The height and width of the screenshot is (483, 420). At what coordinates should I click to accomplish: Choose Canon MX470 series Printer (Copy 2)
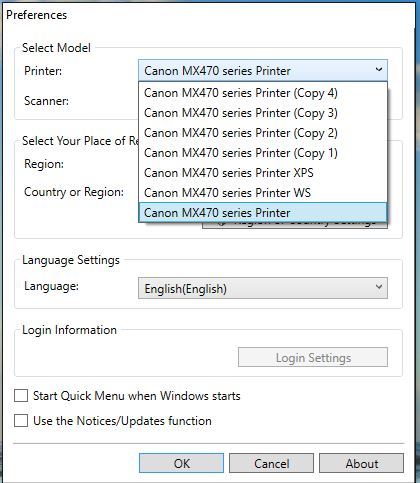tap(263, 133)
